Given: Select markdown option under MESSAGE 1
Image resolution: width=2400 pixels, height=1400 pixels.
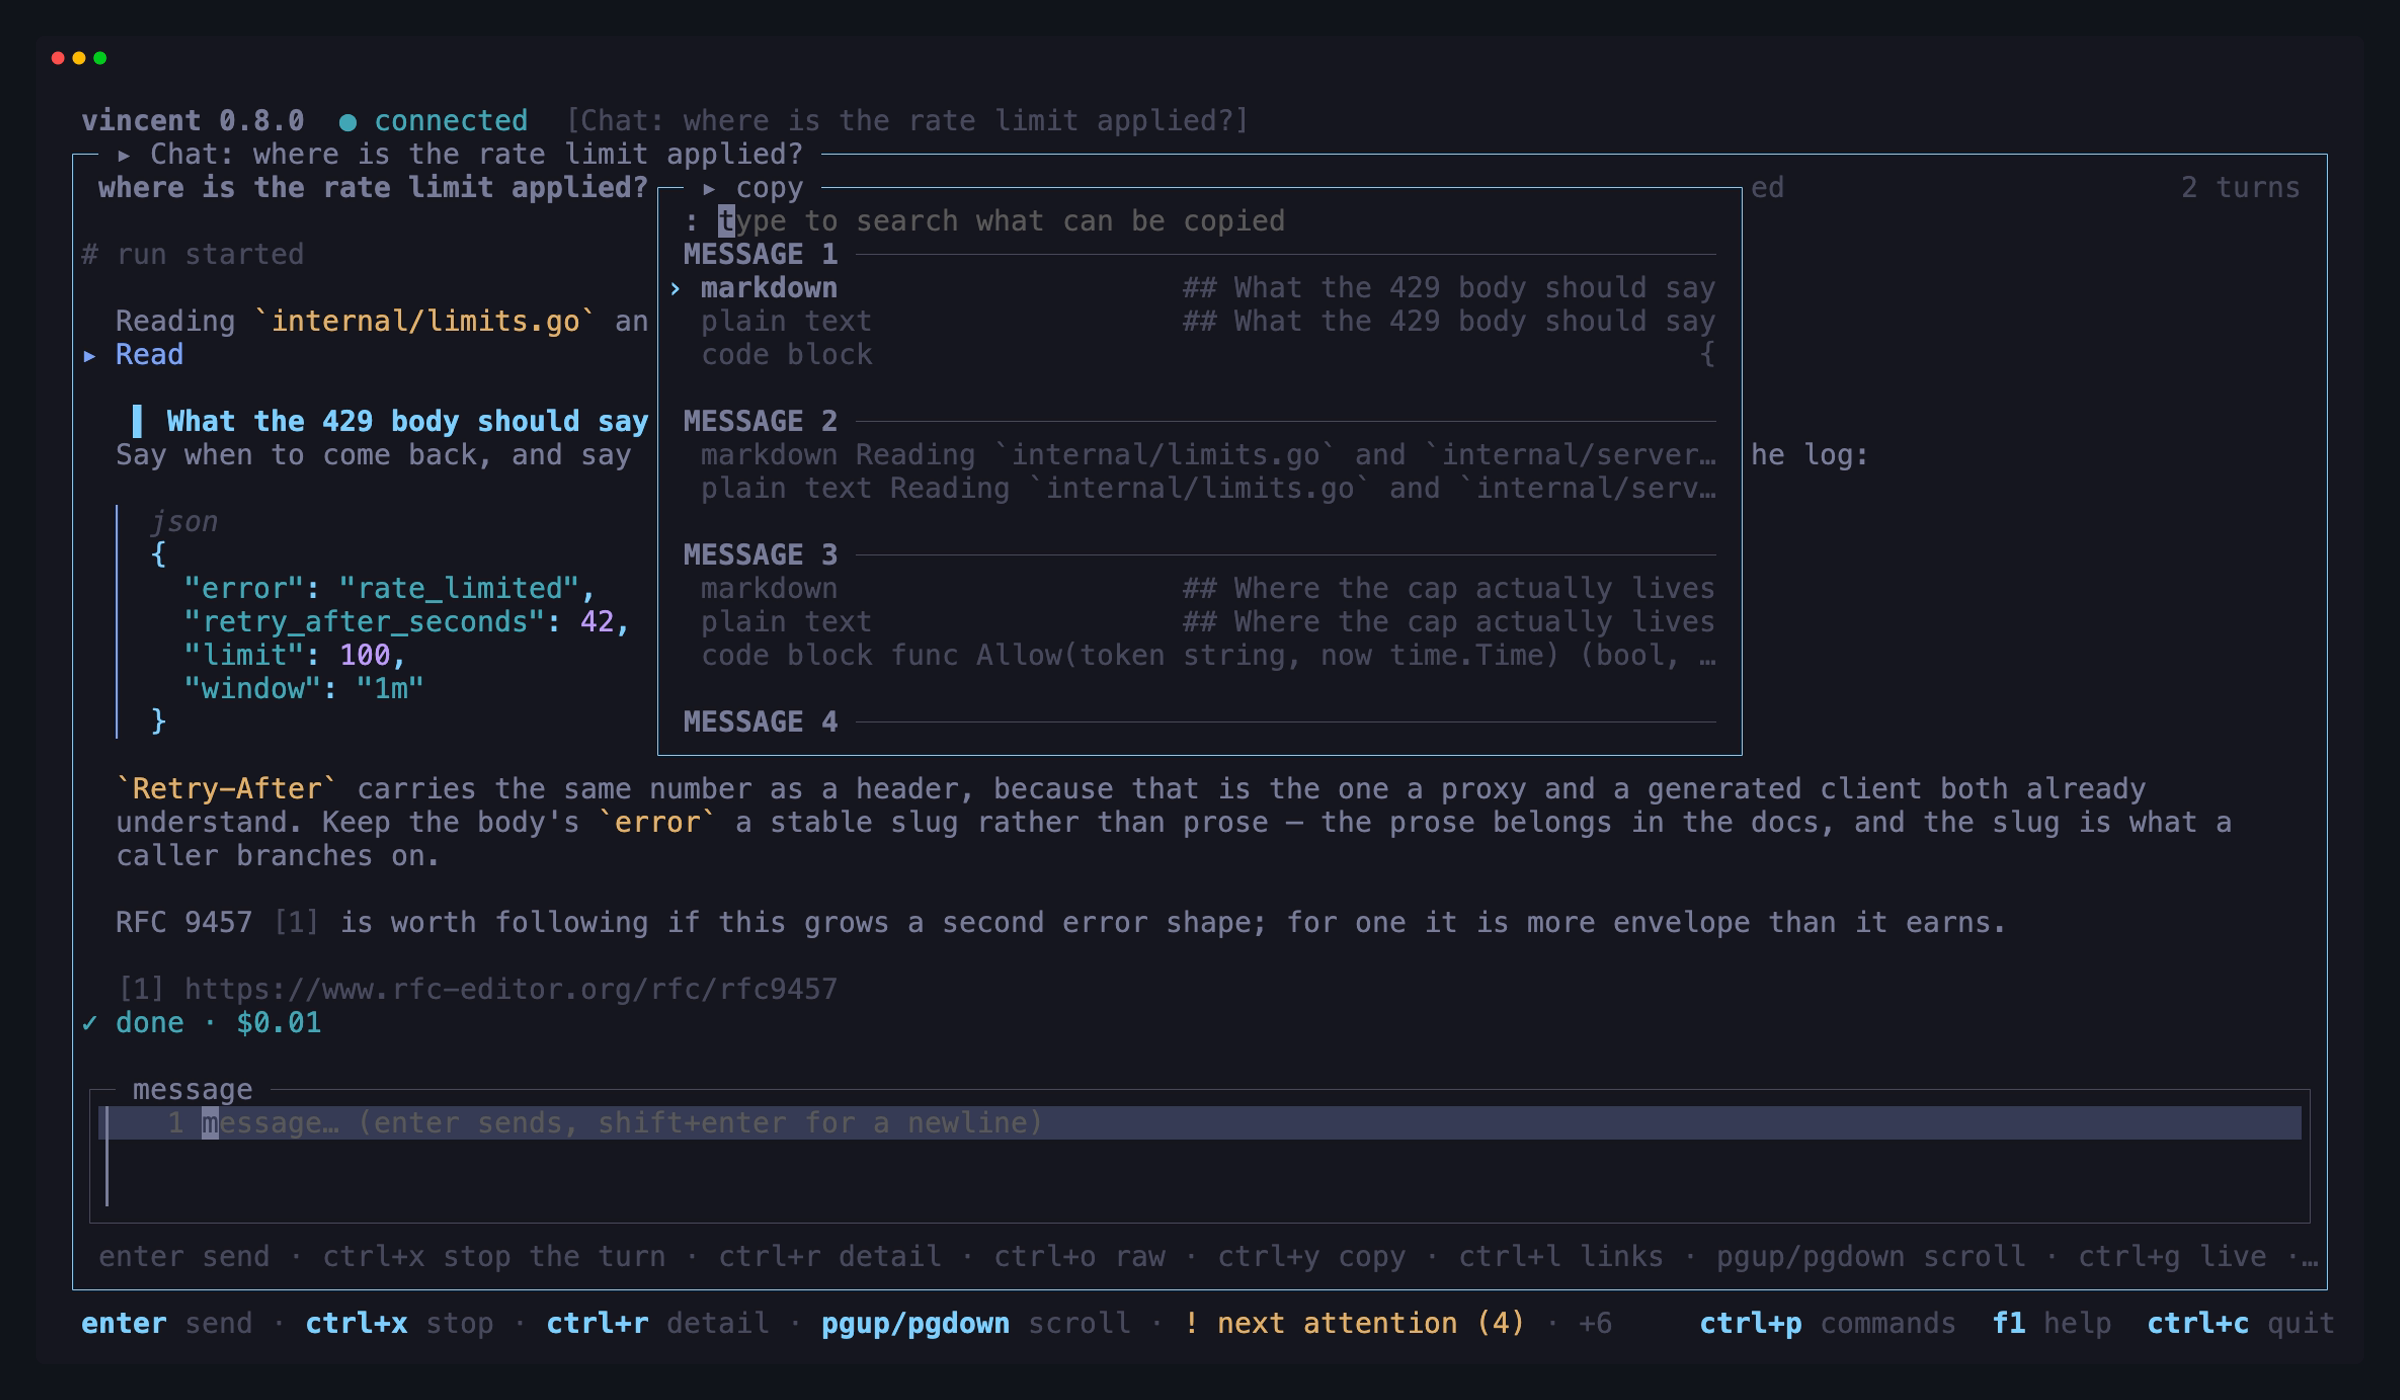Looking at the screenshot, I should pos(1199,288).
